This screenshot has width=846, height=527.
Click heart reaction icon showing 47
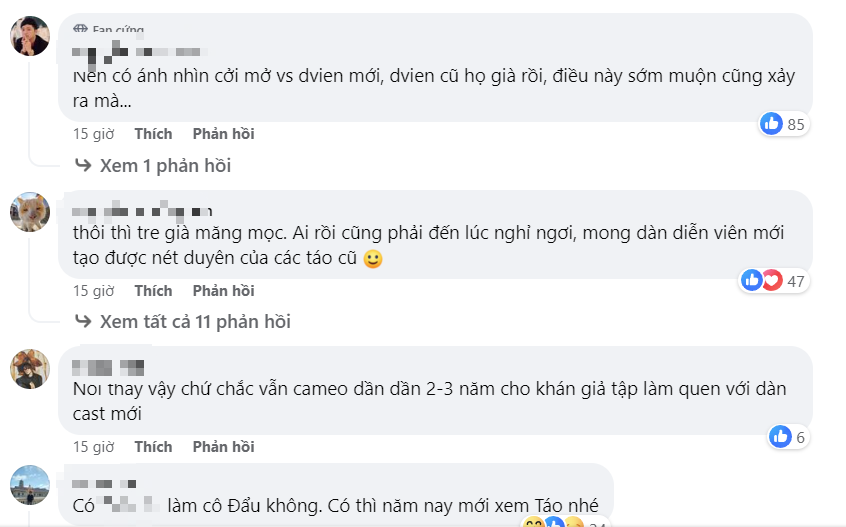[772, 281]
